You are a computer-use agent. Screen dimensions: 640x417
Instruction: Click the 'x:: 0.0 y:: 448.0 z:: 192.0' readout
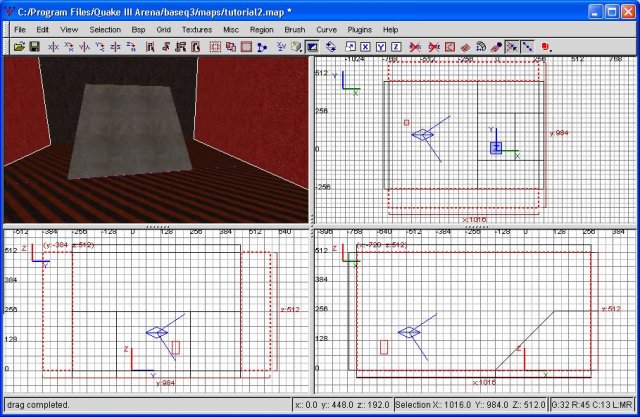tap(342, 405)
